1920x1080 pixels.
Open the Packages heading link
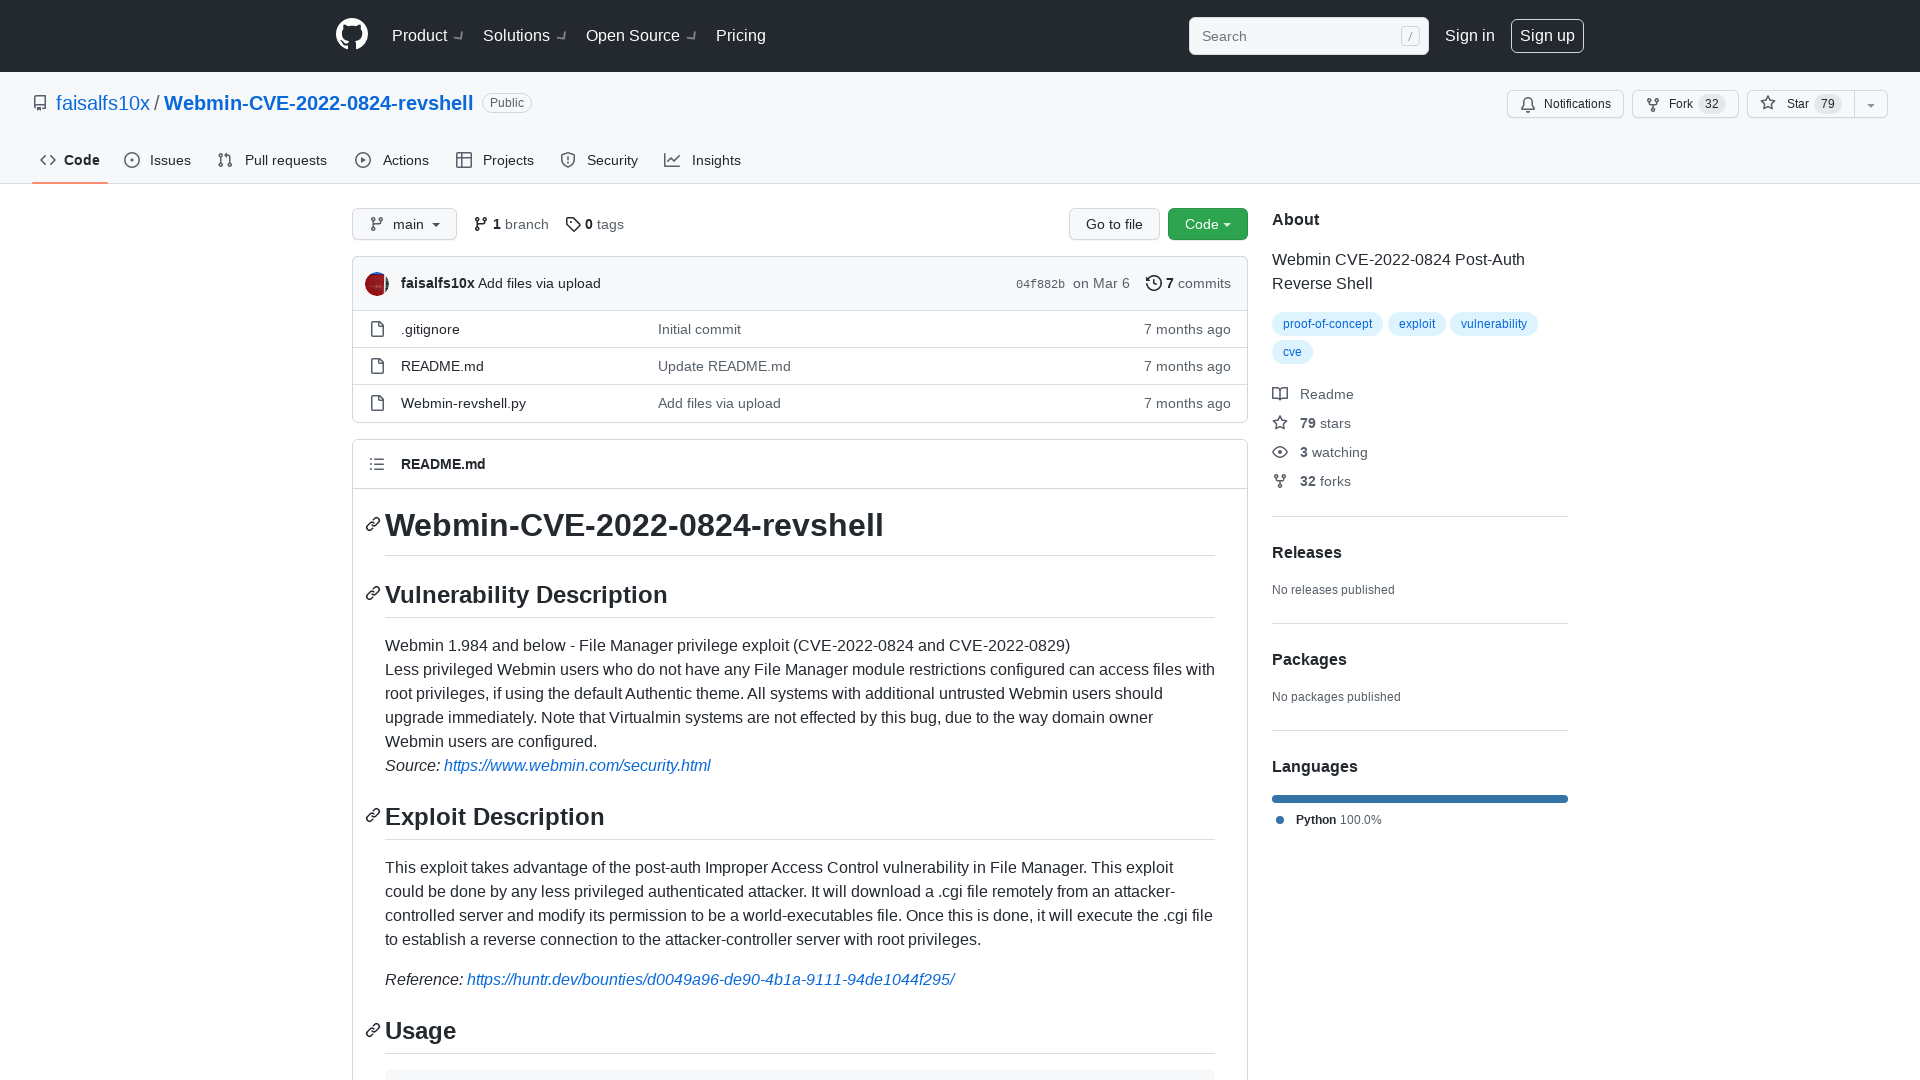click(x=1309, y=659)
